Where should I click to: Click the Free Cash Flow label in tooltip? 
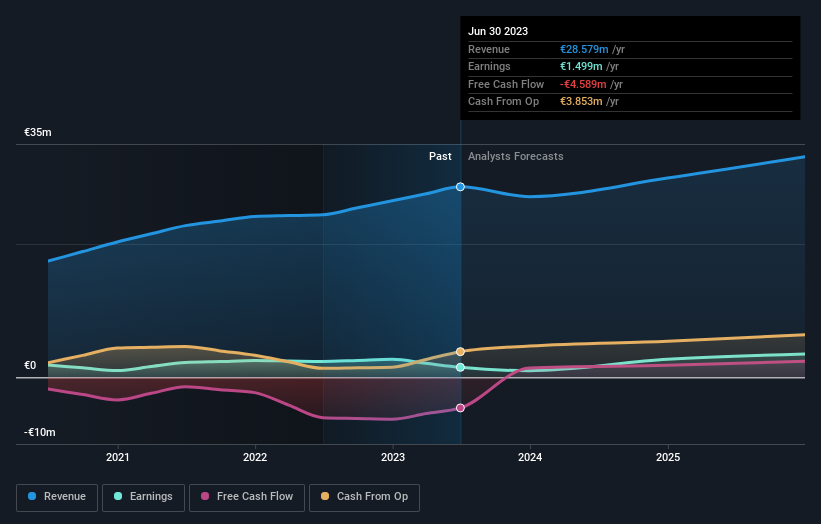click(x=506, y=84)
